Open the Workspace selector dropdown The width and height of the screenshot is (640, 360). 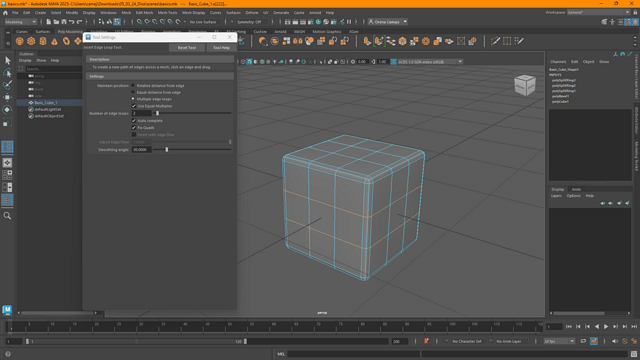point(598,13)
